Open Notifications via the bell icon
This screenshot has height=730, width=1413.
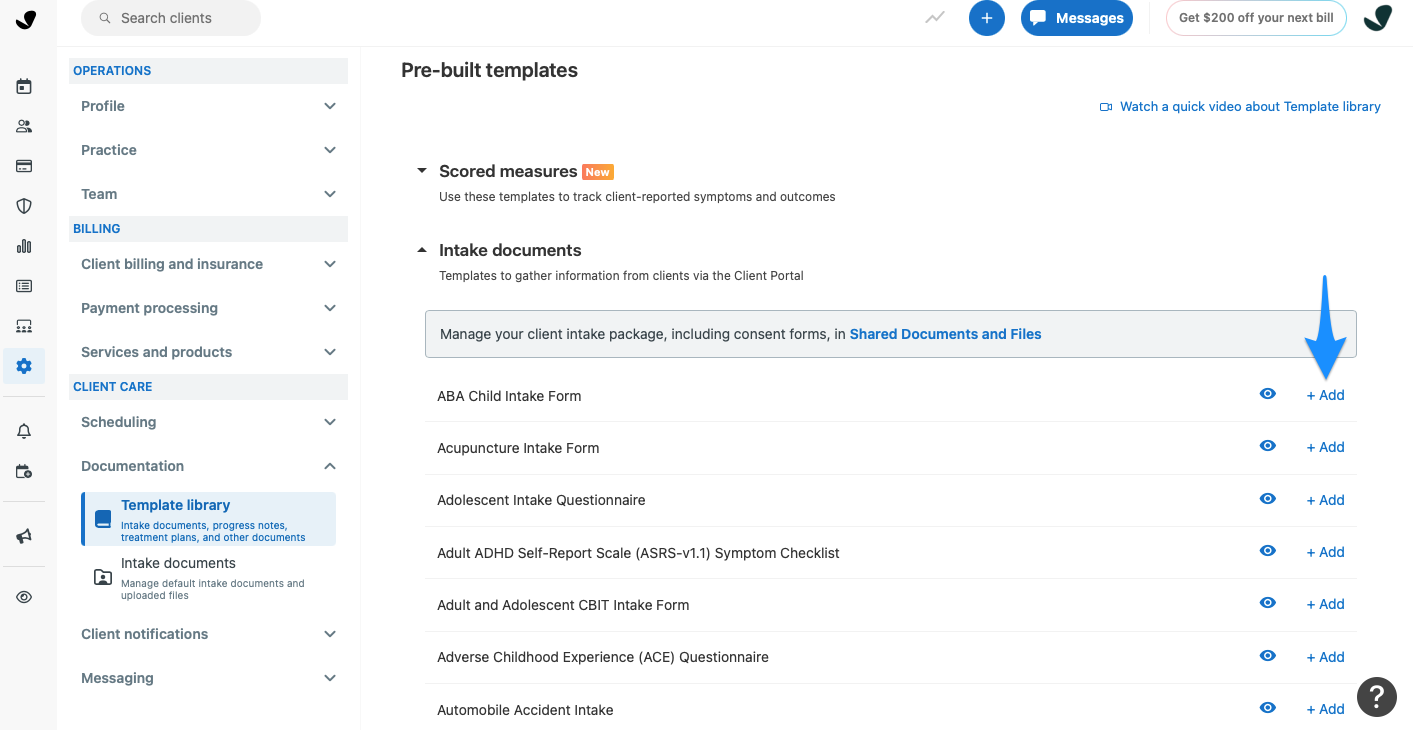tap(24, 430)
